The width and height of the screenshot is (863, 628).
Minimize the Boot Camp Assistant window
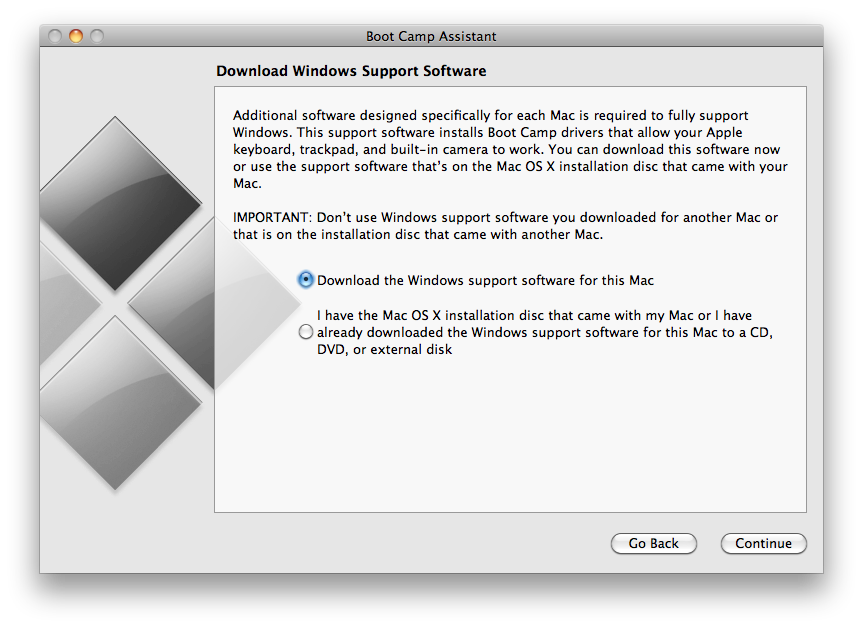[x=76, y=36]
